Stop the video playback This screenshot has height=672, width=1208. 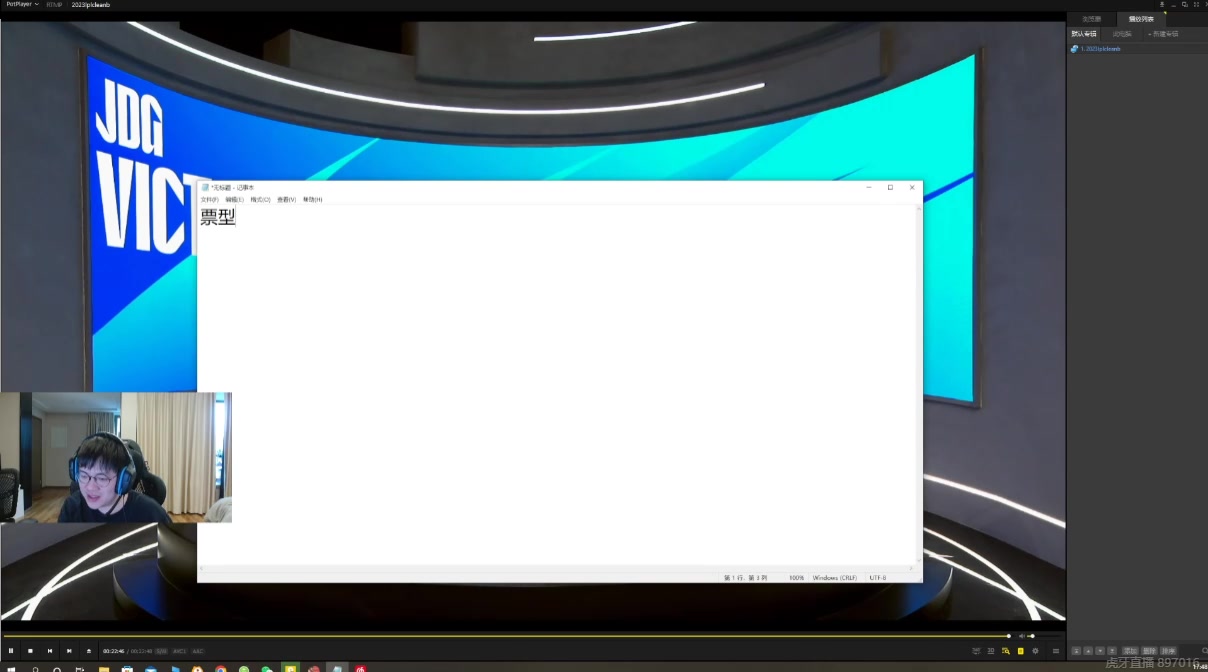pos(30,651)
